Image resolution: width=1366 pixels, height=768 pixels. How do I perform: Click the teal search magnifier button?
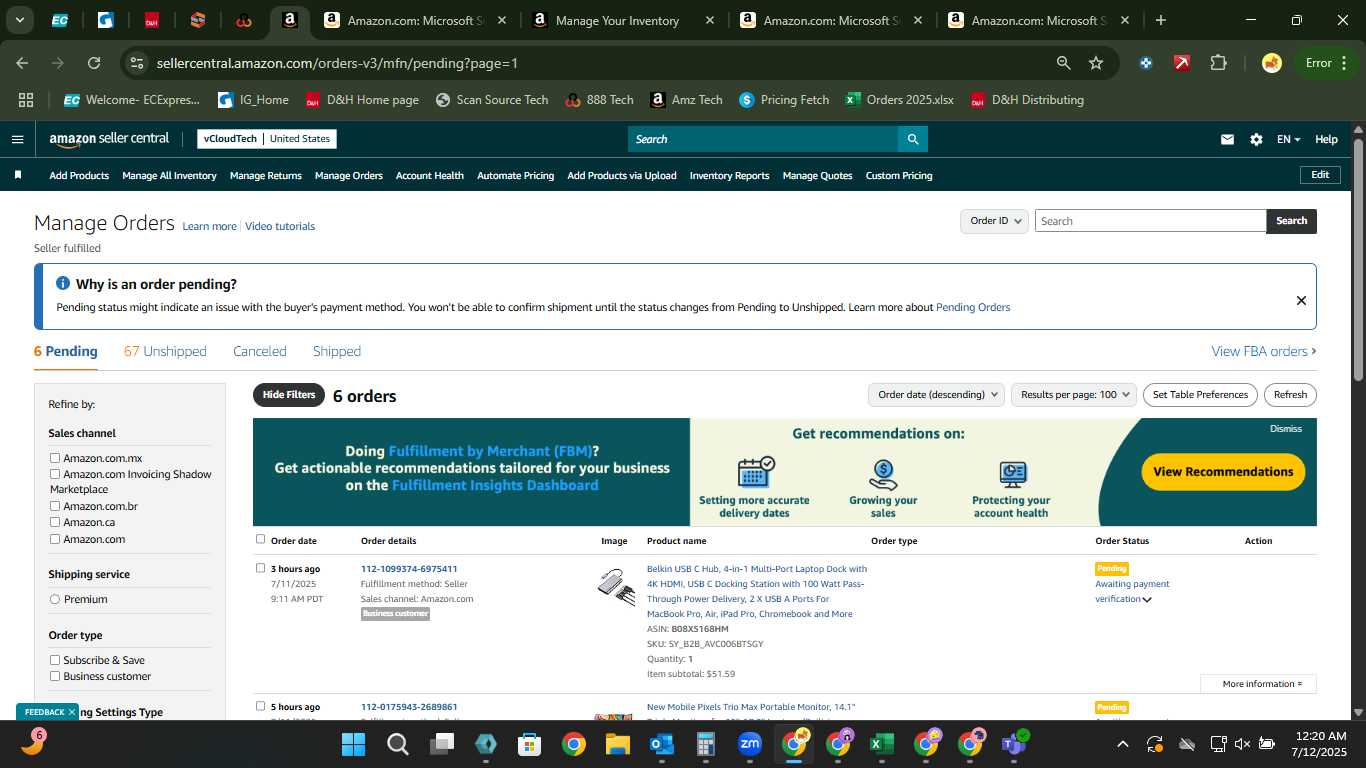click(x=912, y=139)
